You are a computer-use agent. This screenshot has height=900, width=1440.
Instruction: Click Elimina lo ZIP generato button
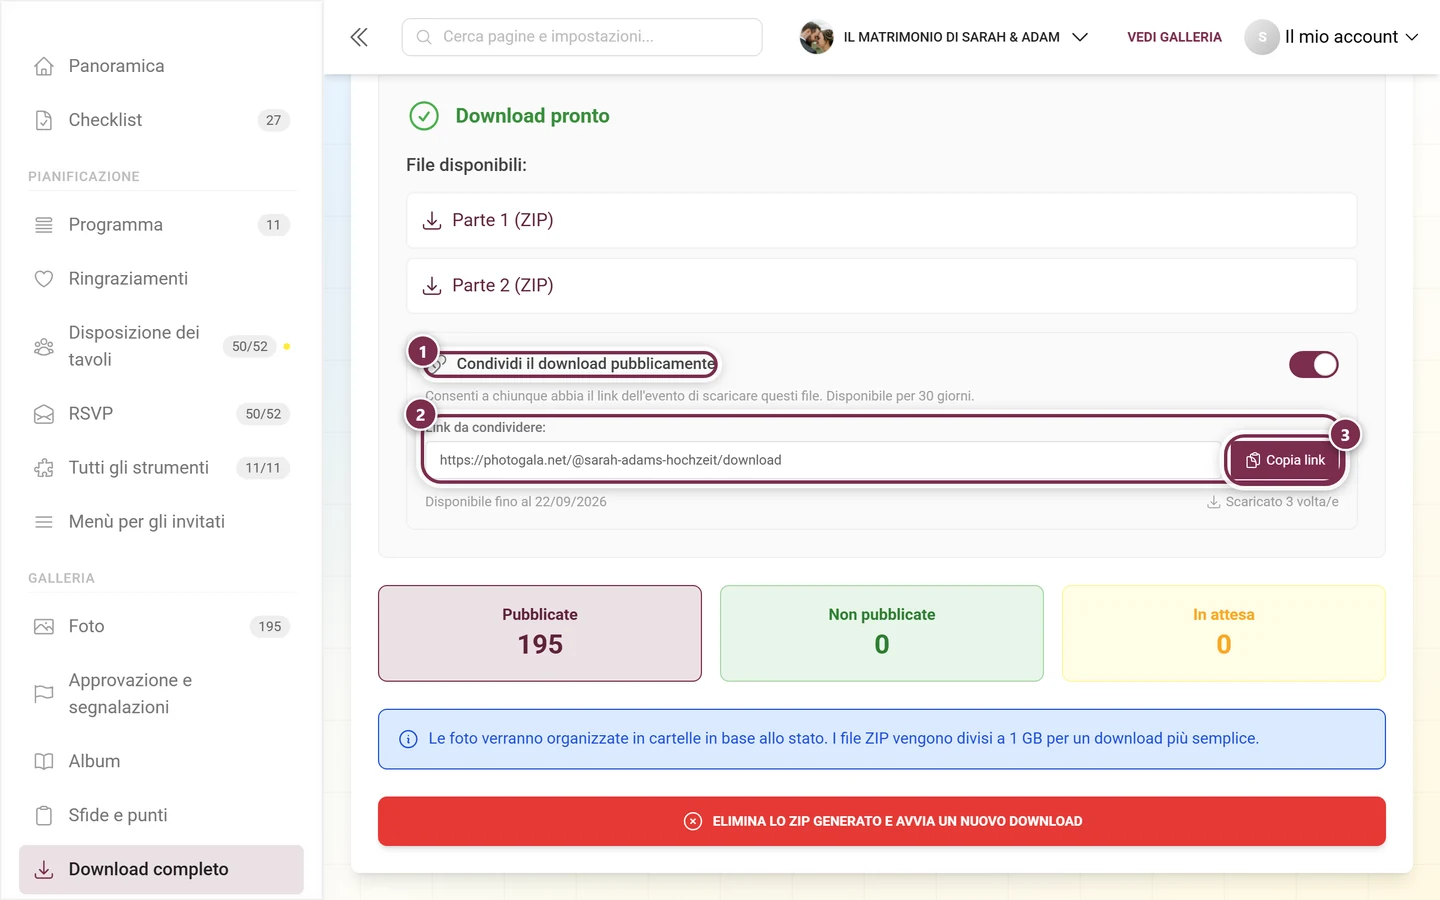click(x=881, y=821)
